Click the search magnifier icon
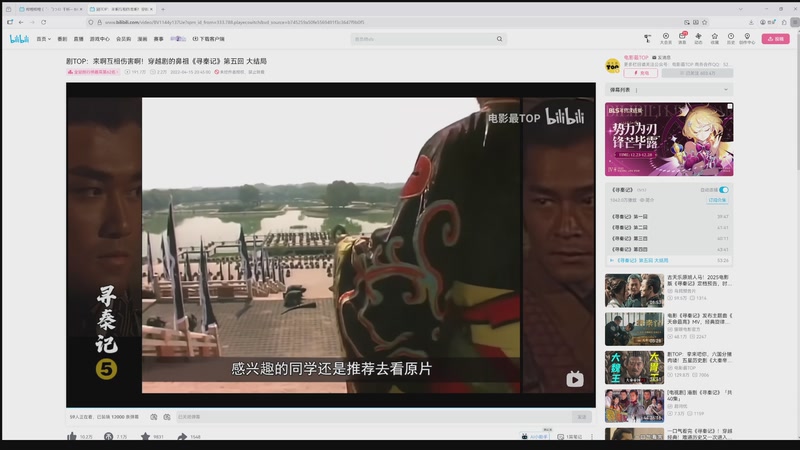The height and width of the screenshot is (450, 800). (x=499, y=39)
